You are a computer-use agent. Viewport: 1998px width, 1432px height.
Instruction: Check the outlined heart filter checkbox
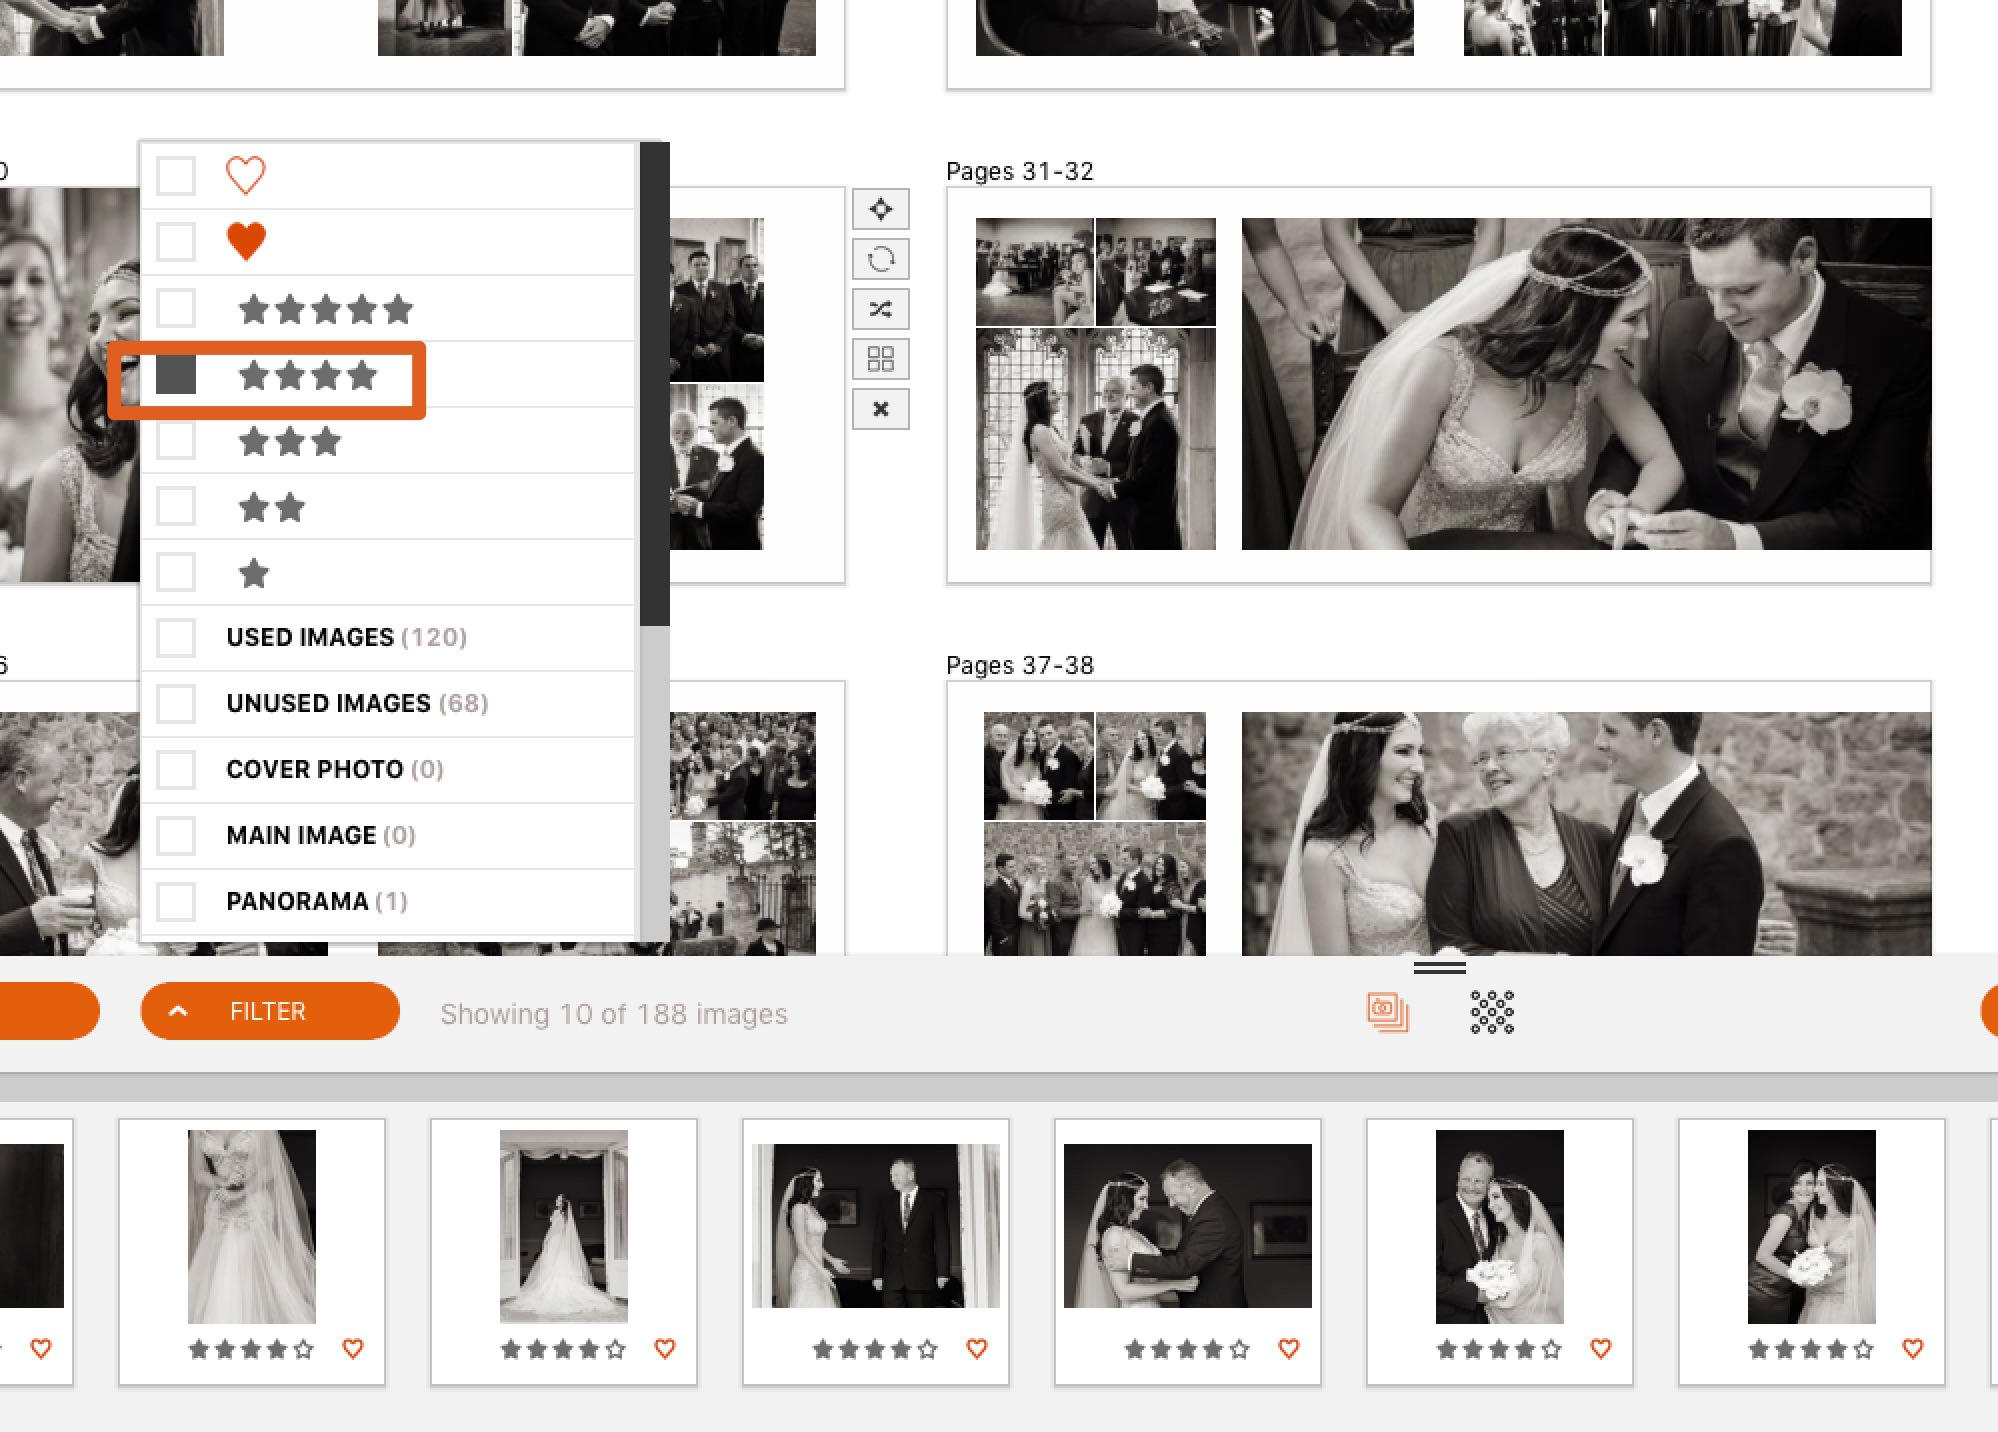[x=176, y=175]
